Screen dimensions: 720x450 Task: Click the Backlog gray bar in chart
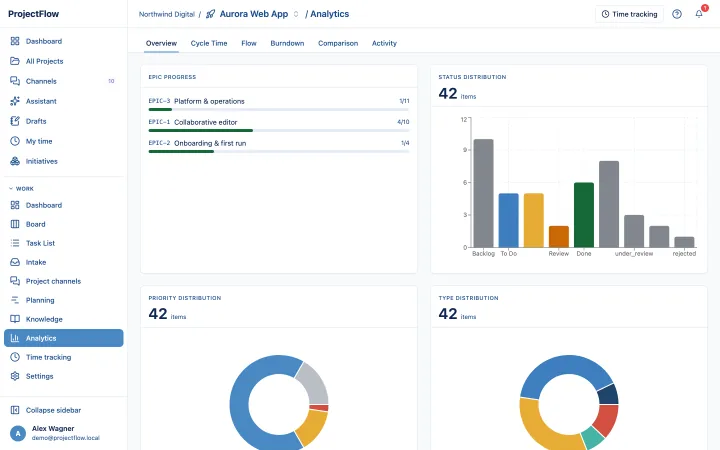point(484,193)
